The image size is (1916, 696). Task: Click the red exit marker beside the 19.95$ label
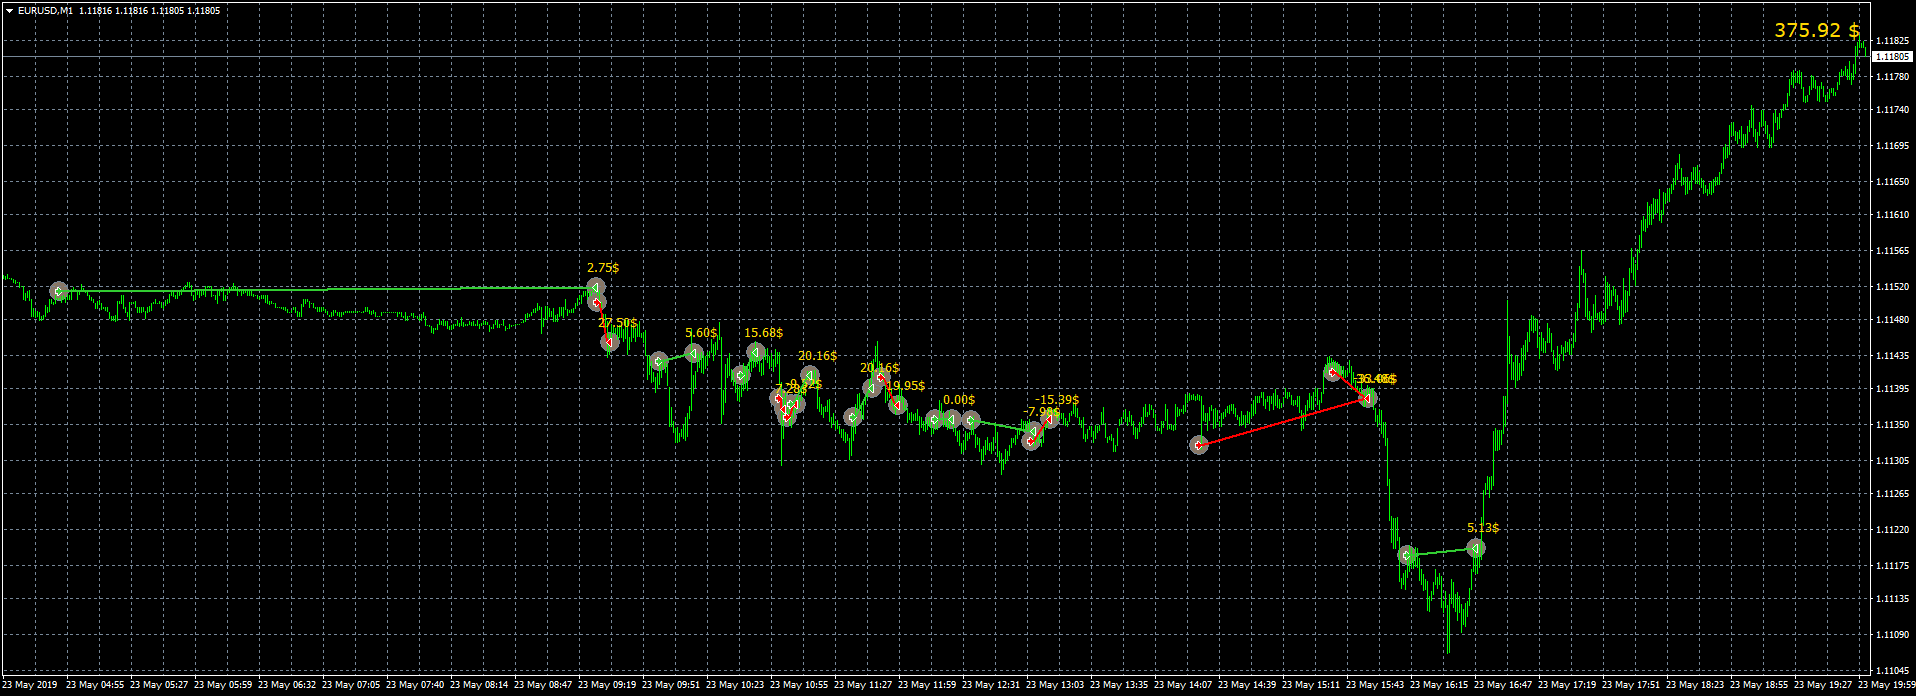898,404
